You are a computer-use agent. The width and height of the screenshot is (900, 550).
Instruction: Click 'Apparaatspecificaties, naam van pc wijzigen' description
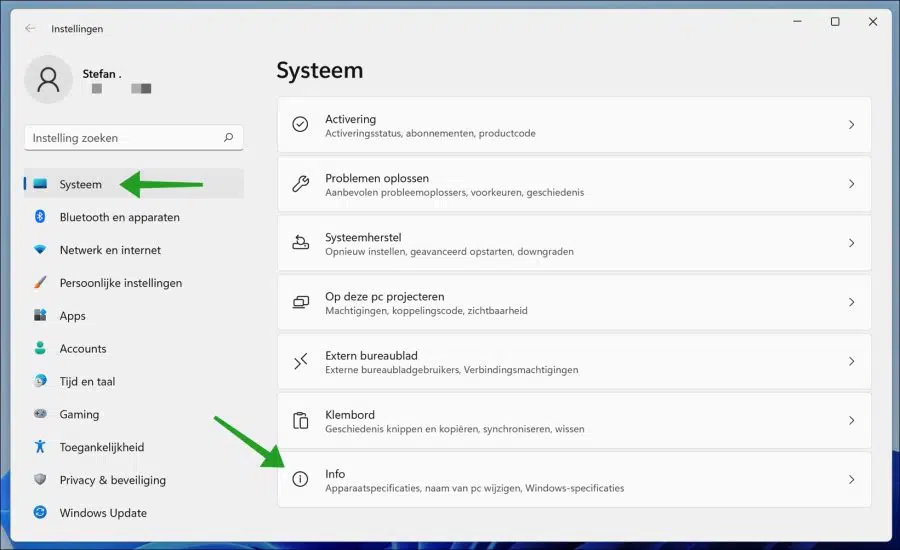474,488
